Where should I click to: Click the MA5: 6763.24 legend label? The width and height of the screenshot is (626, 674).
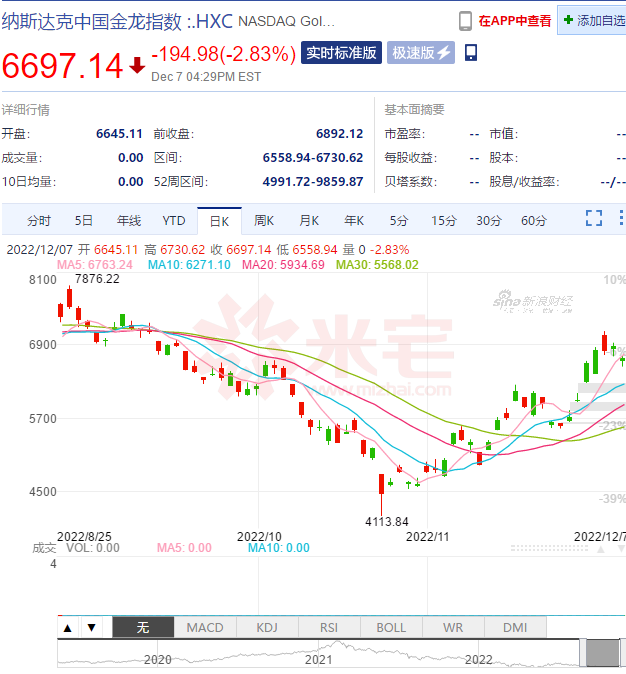[95, 265]
